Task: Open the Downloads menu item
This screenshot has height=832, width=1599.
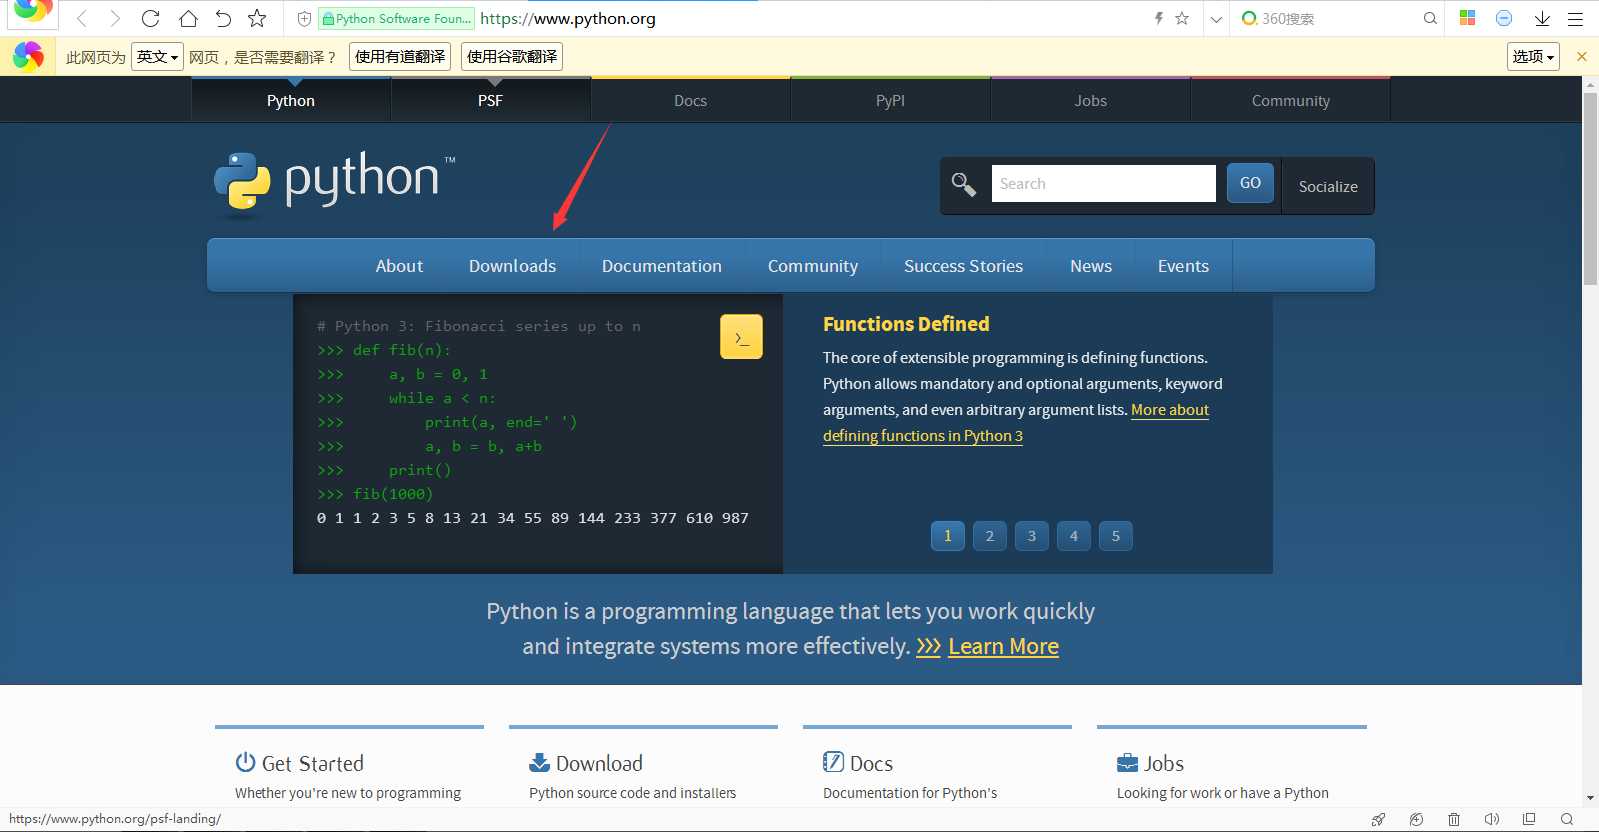Action: 512,266
